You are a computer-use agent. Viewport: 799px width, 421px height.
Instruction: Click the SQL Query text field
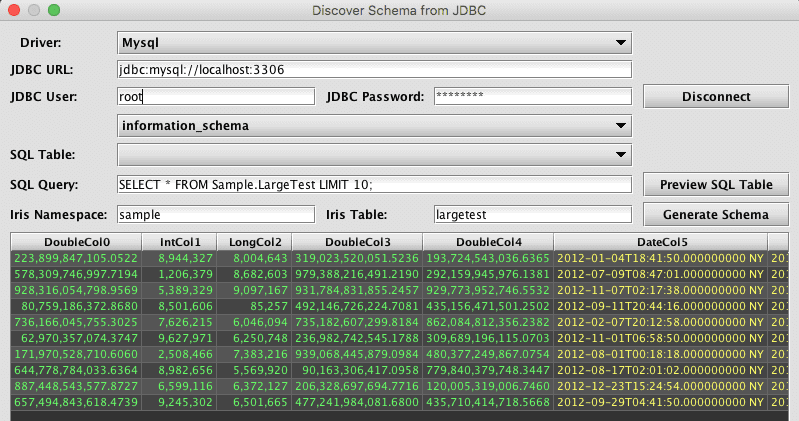tap(375, 185)
